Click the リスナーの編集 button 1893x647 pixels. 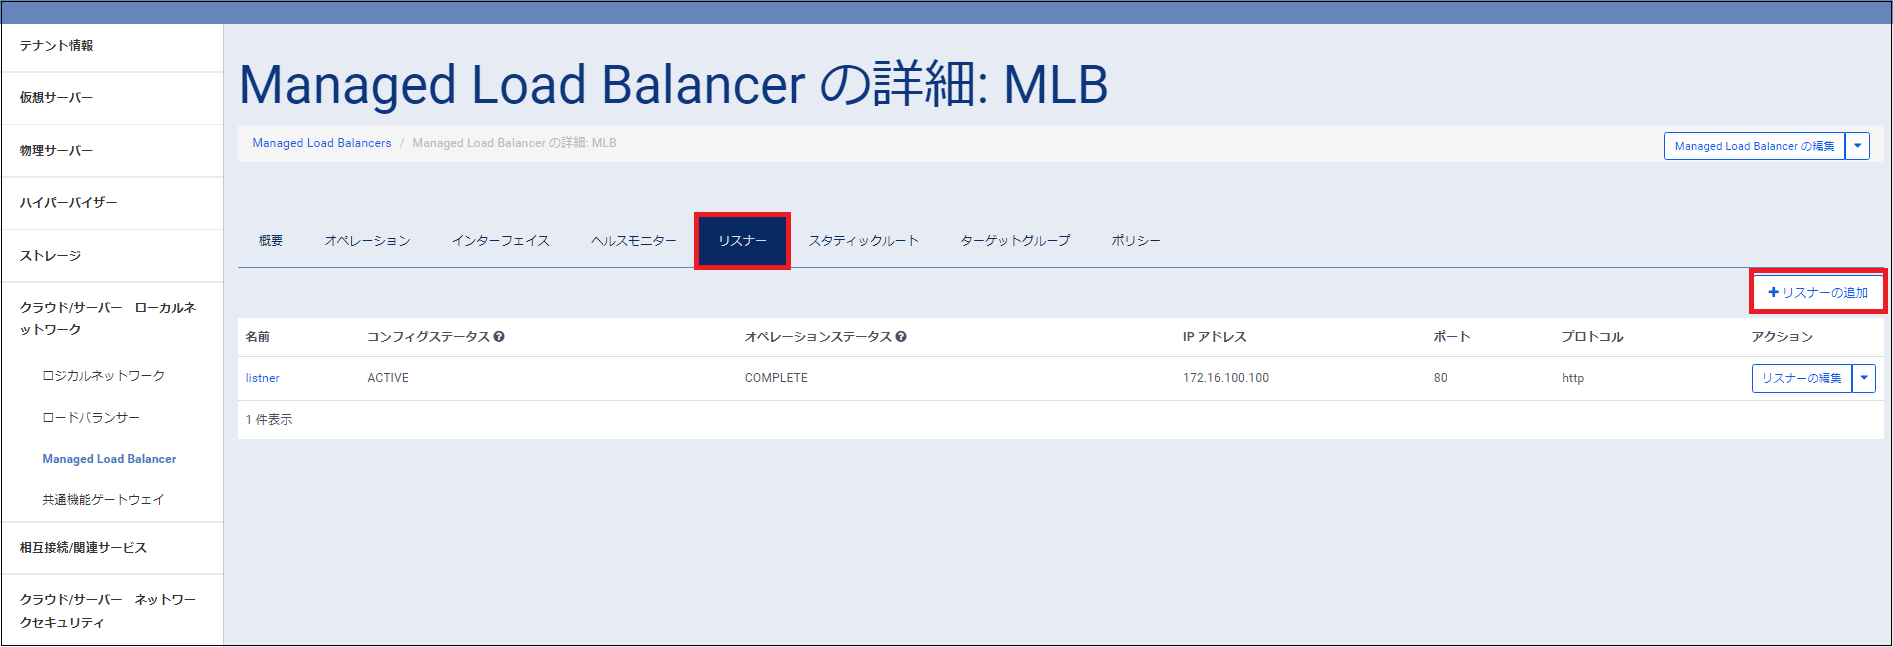click(1802, 378)
